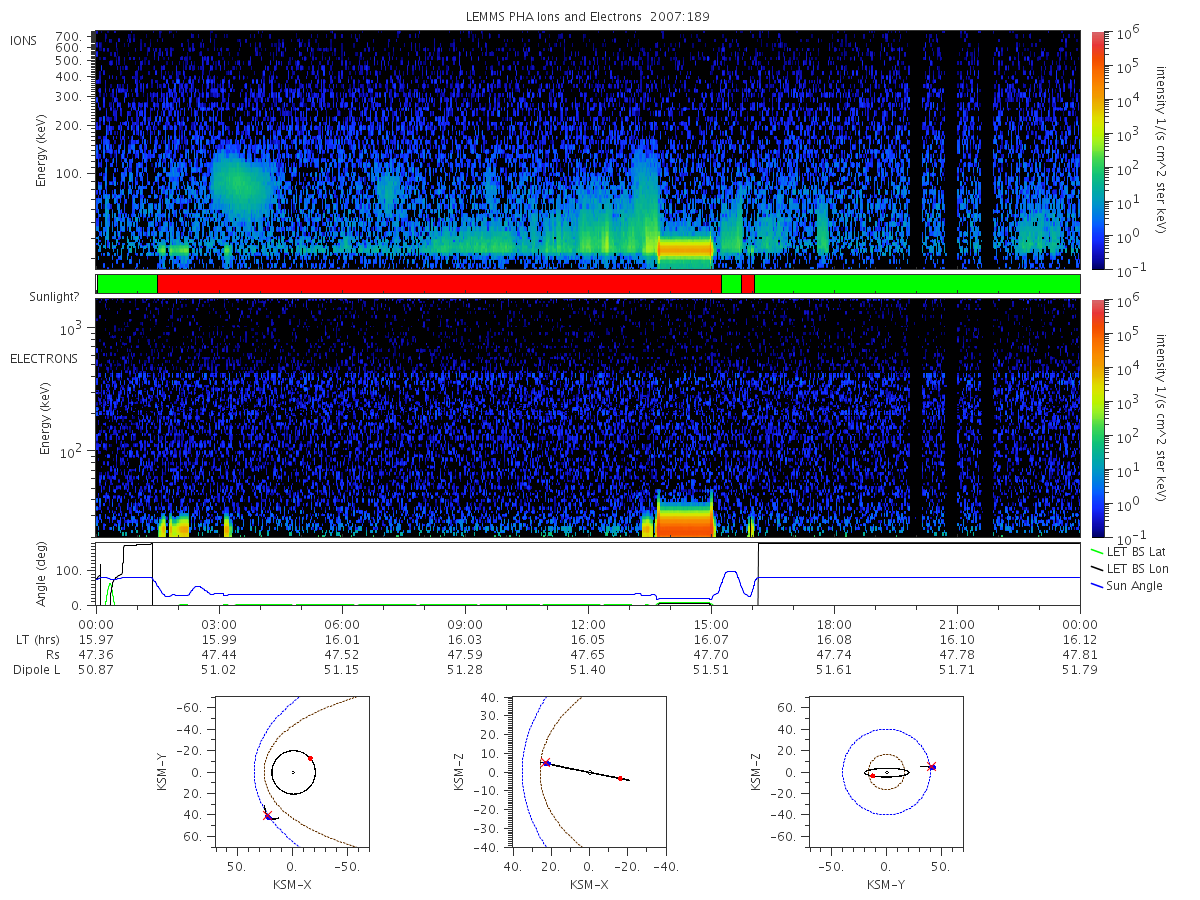Click the Rs value "47.59"
Screen dimensions: 1200x900
pyautogui.click(x=465, y=655)
